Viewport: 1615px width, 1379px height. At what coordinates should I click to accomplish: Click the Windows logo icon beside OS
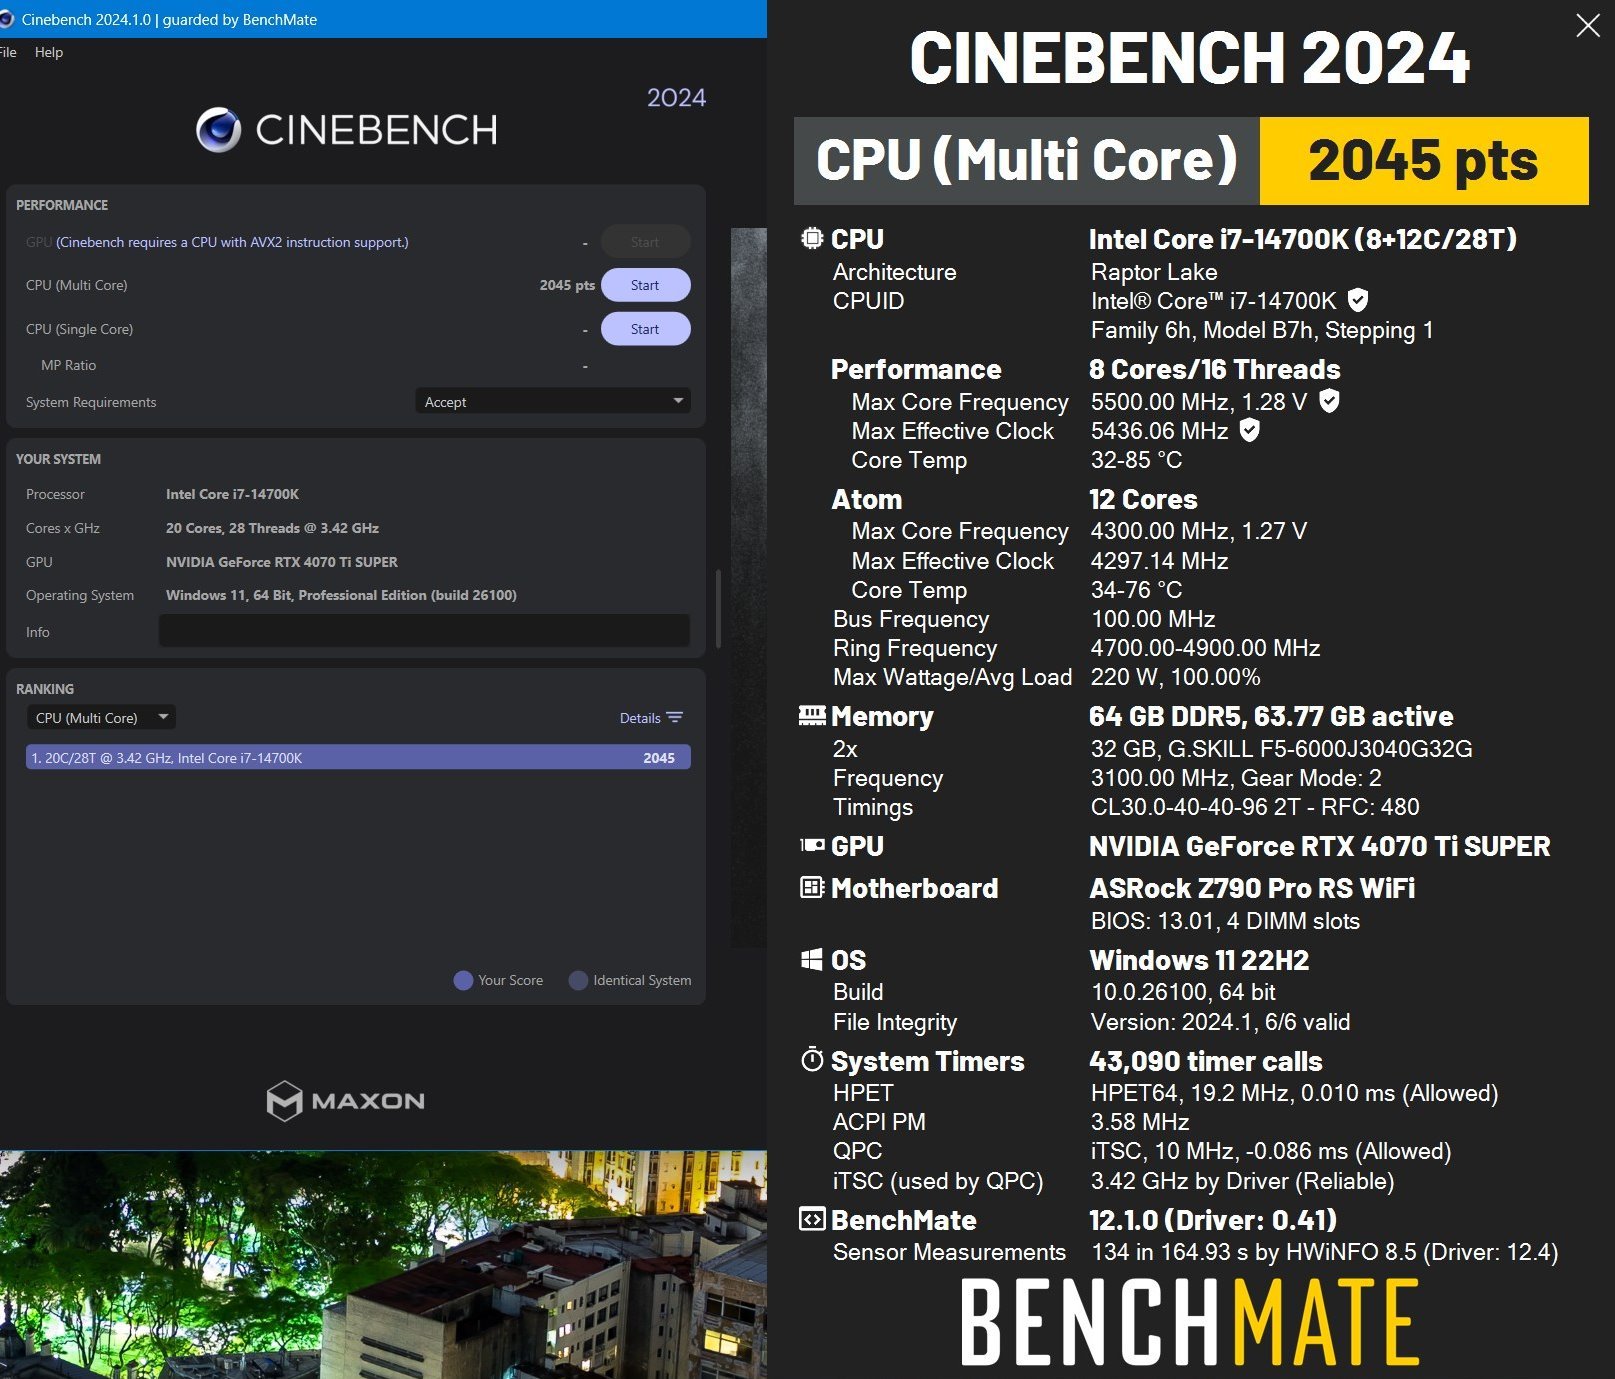(x=812, y=960)
